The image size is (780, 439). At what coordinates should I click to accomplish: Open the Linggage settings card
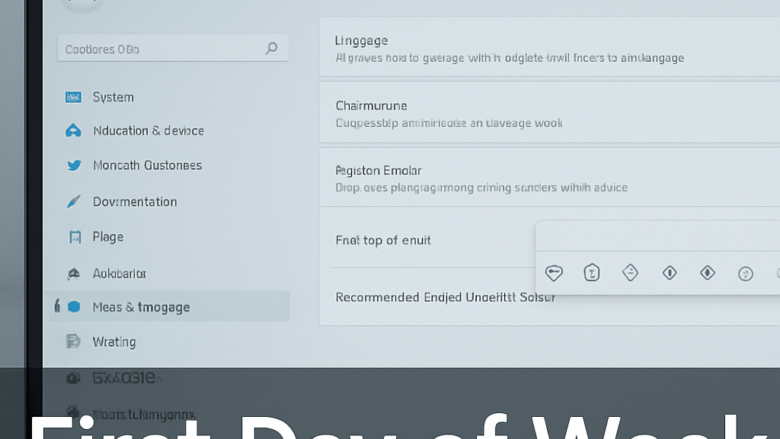549,47
